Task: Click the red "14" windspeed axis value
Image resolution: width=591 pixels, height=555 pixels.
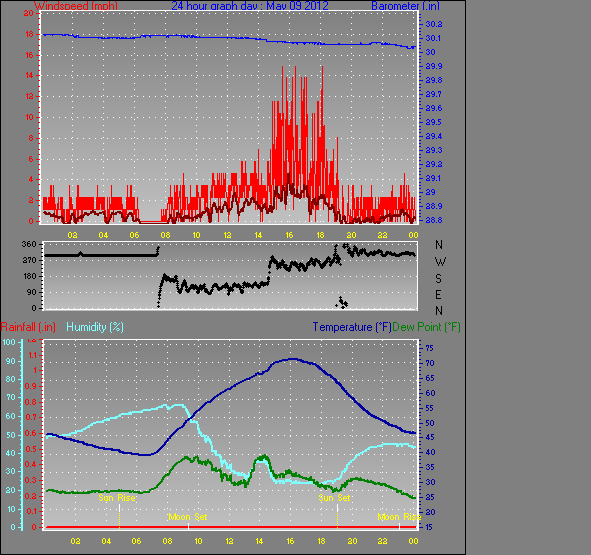Action: coord(29,75)
